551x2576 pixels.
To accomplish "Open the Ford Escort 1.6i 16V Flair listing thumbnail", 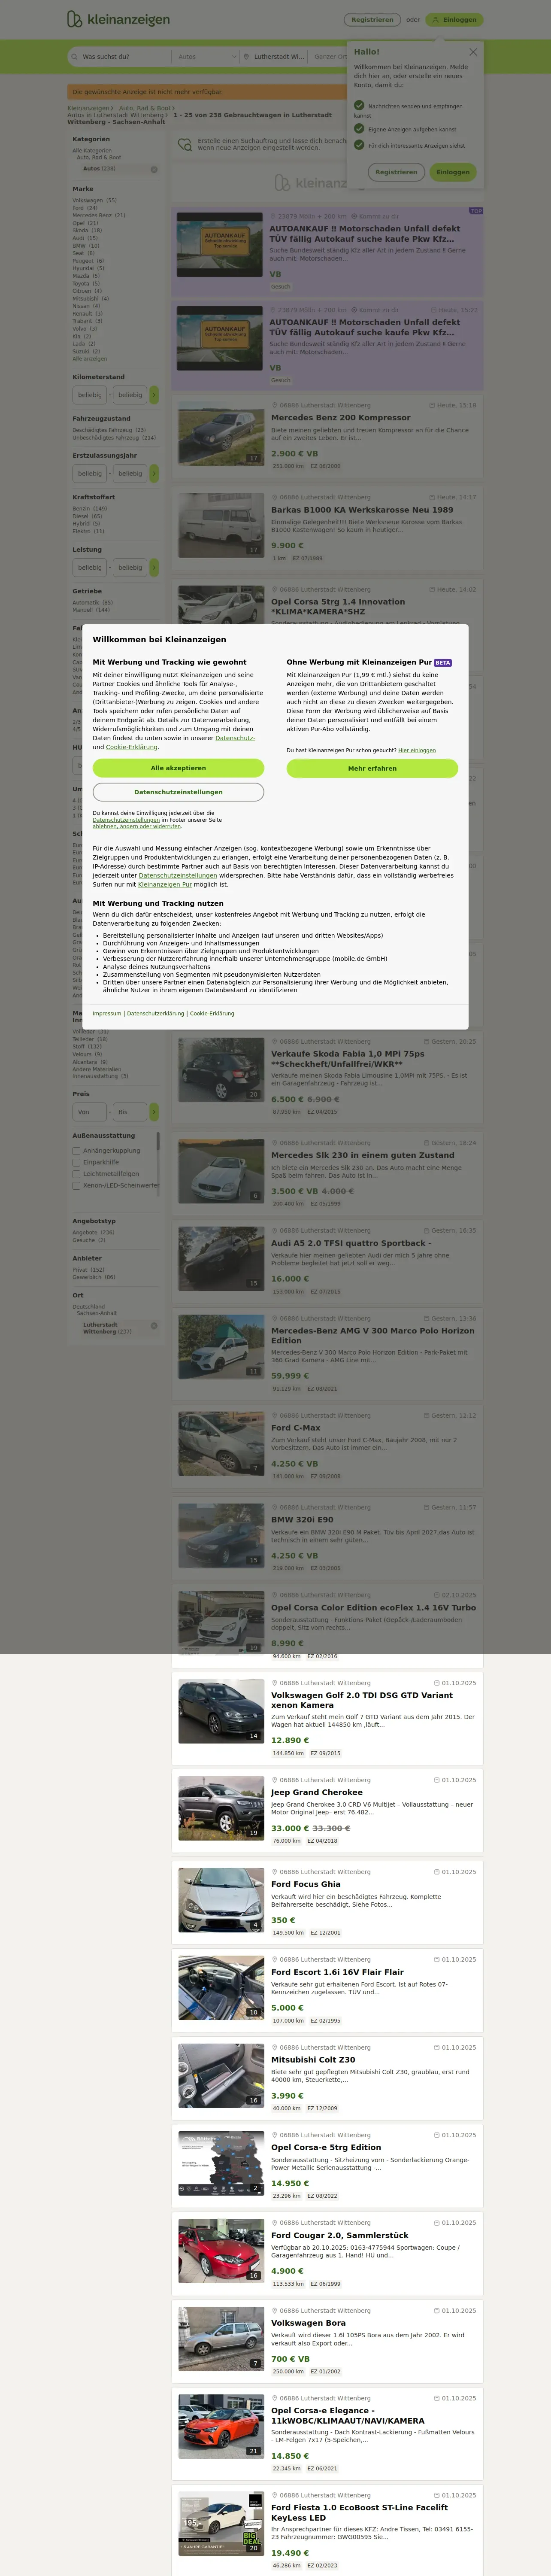I will click(x=221, y=1987).
